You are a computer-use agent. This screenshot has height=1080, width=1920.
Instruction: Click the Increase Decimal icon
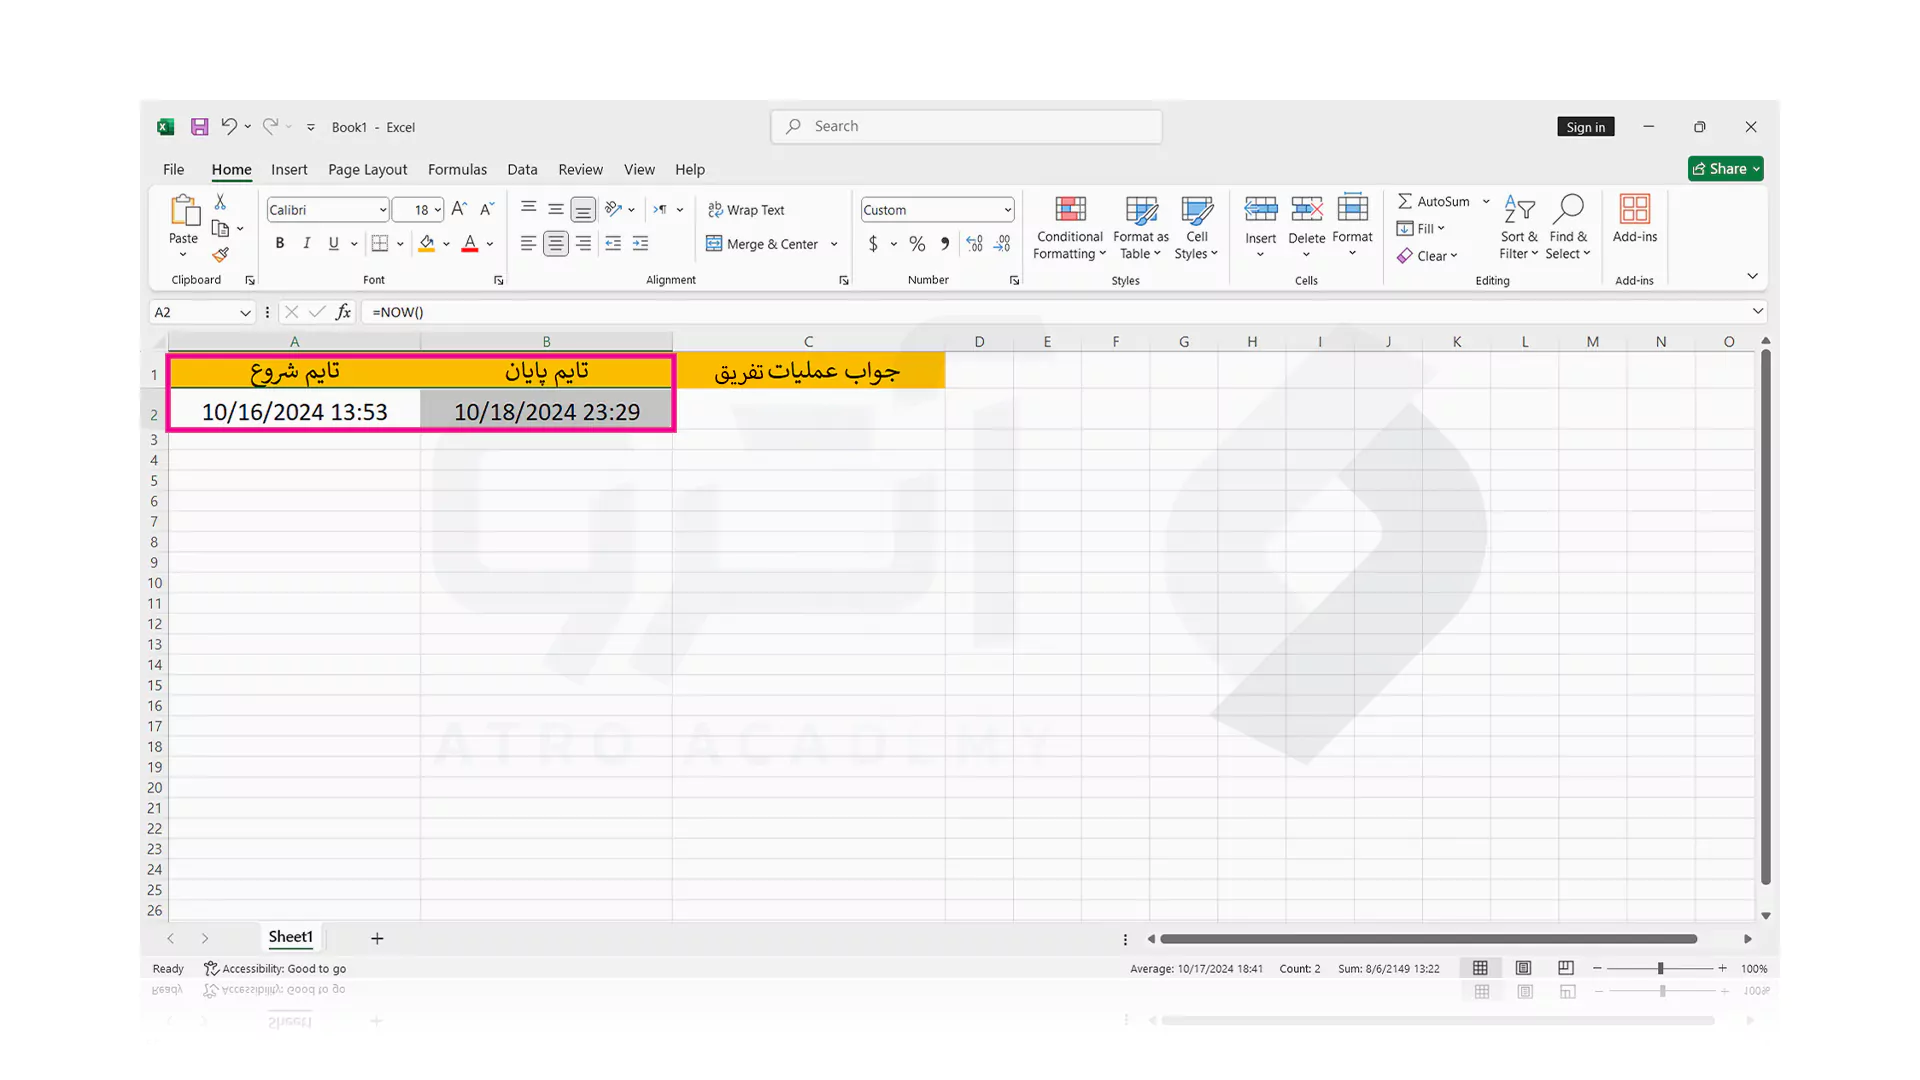pos(974,243)
